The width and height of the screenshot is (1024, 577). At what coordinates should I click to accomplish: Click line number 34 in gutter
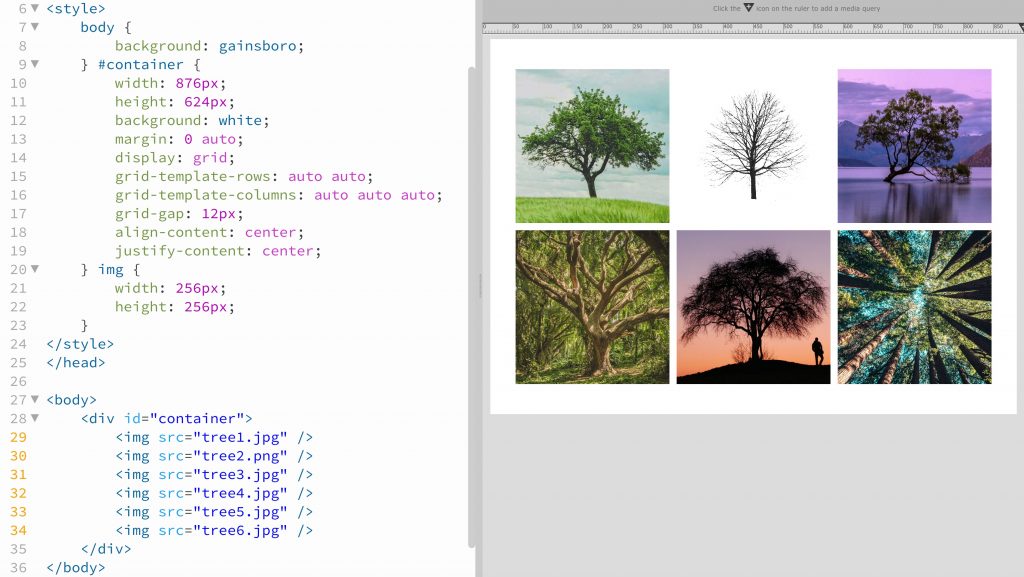tap(18, 531)
